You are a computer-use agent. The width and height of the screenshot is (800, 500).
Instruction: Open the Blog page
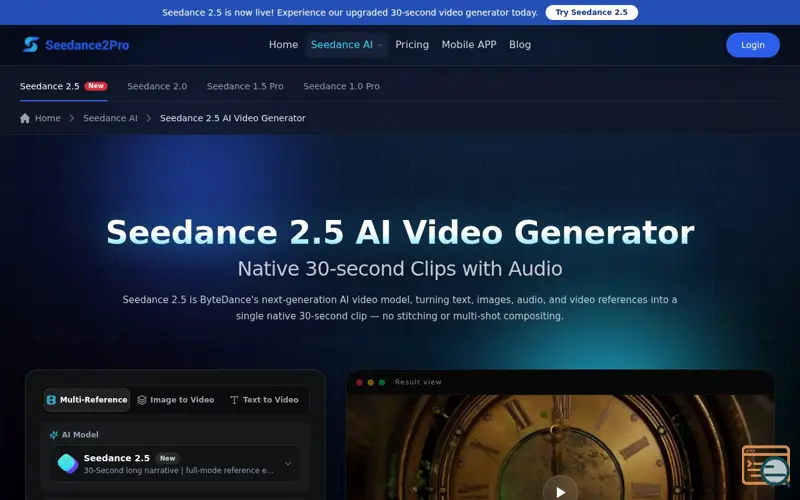[520, 45]
